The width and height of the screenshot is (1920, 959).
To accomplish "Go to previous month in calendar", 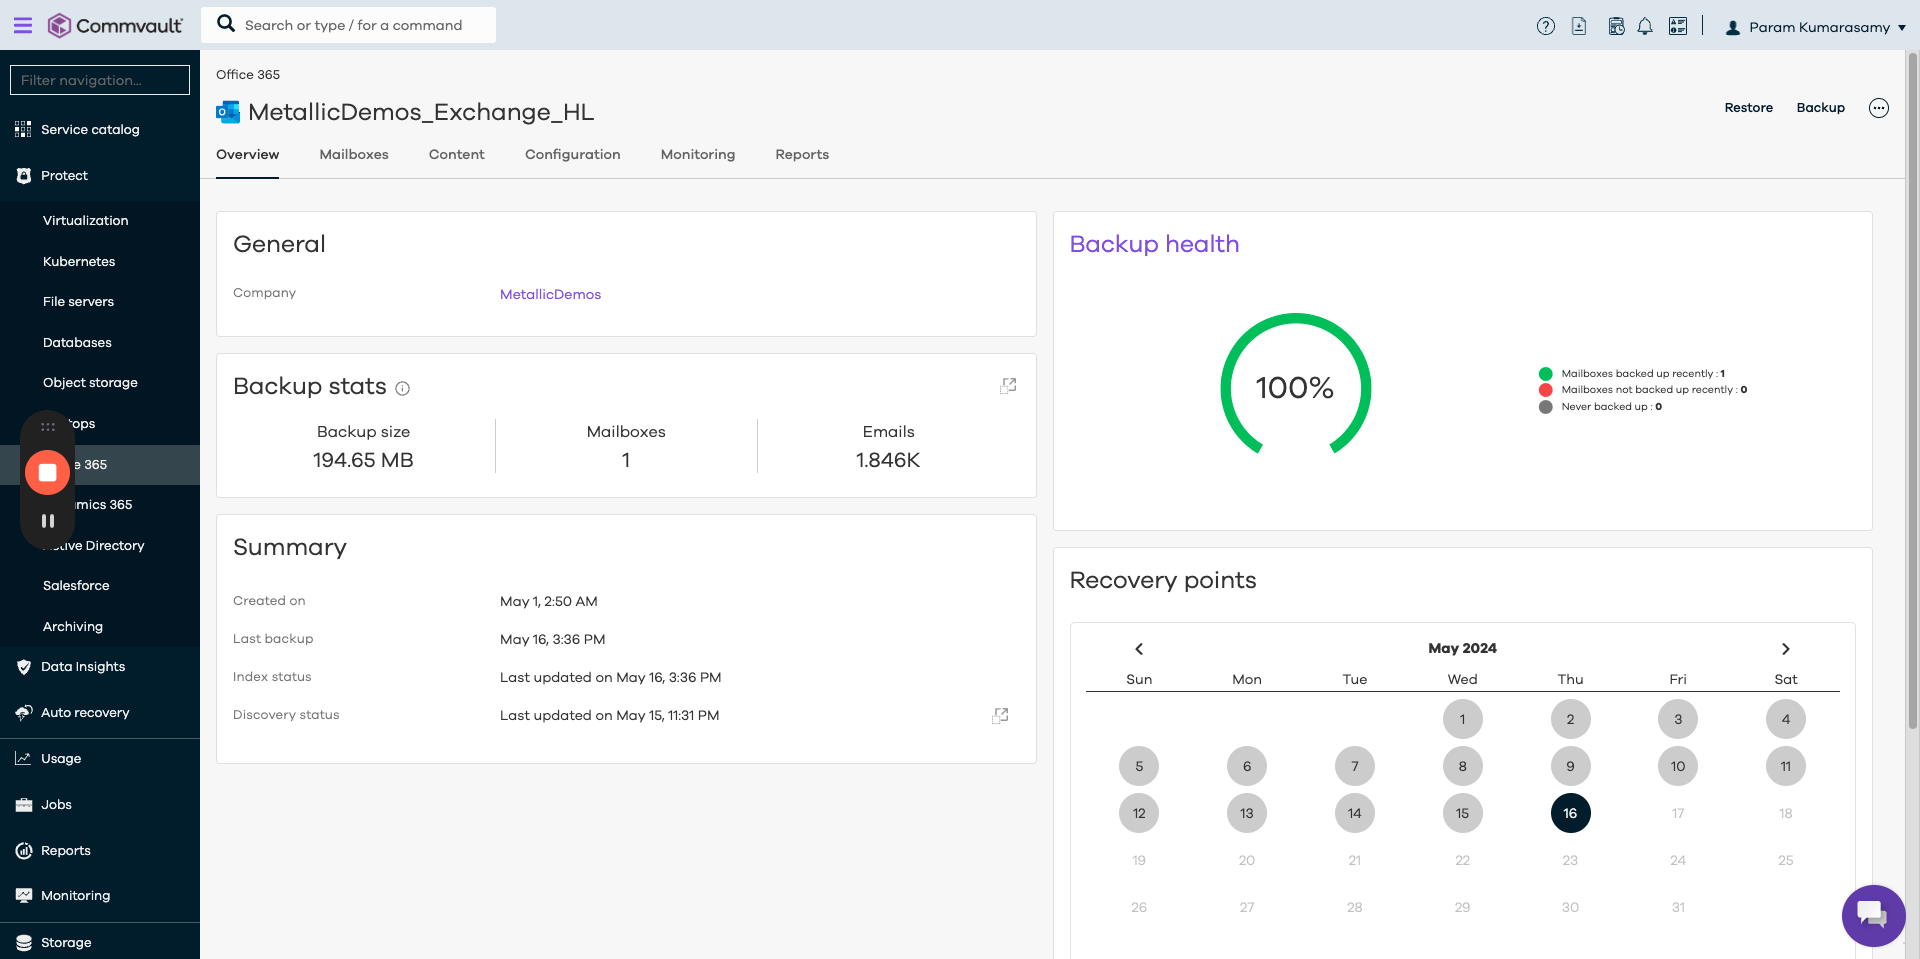I will 1139,649.
